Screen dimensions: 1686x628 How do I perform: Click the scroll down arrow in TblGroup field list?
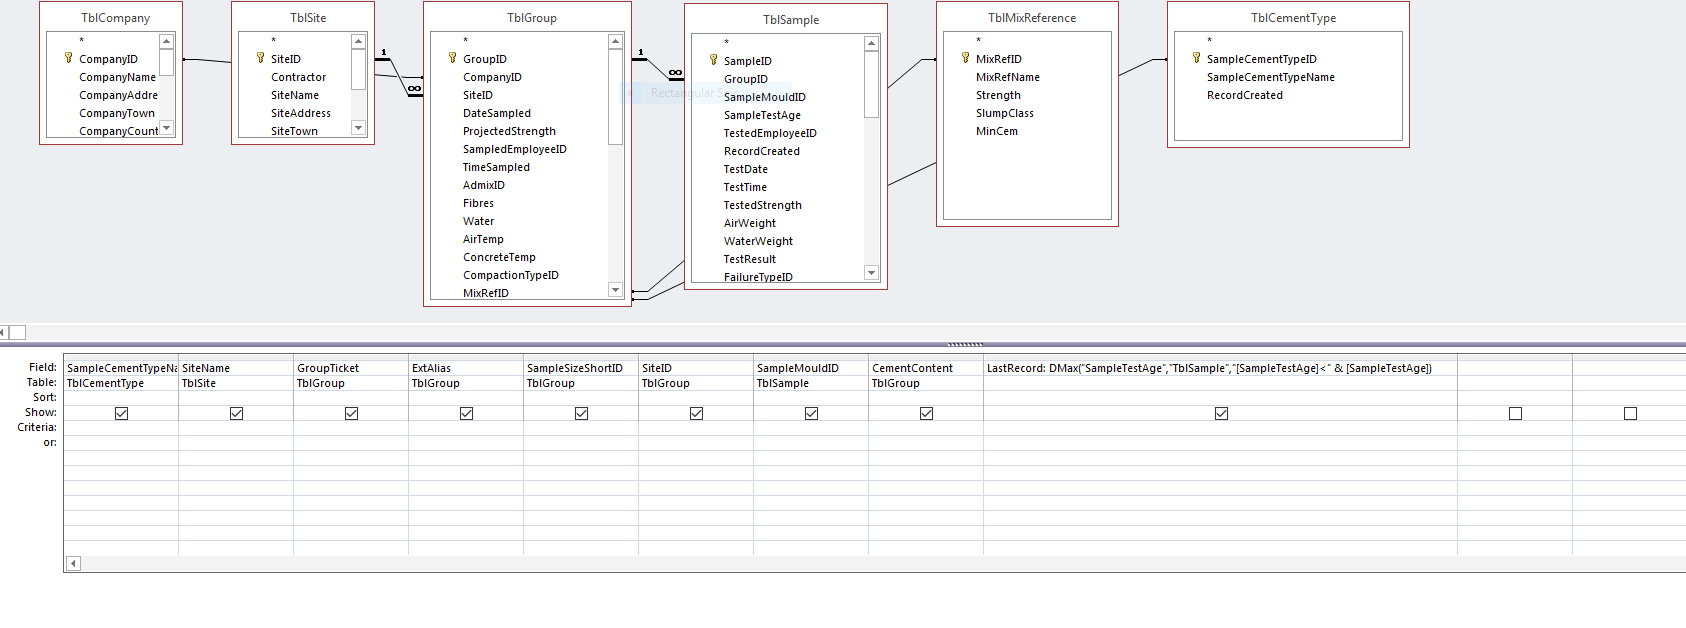tap(615, 290)
